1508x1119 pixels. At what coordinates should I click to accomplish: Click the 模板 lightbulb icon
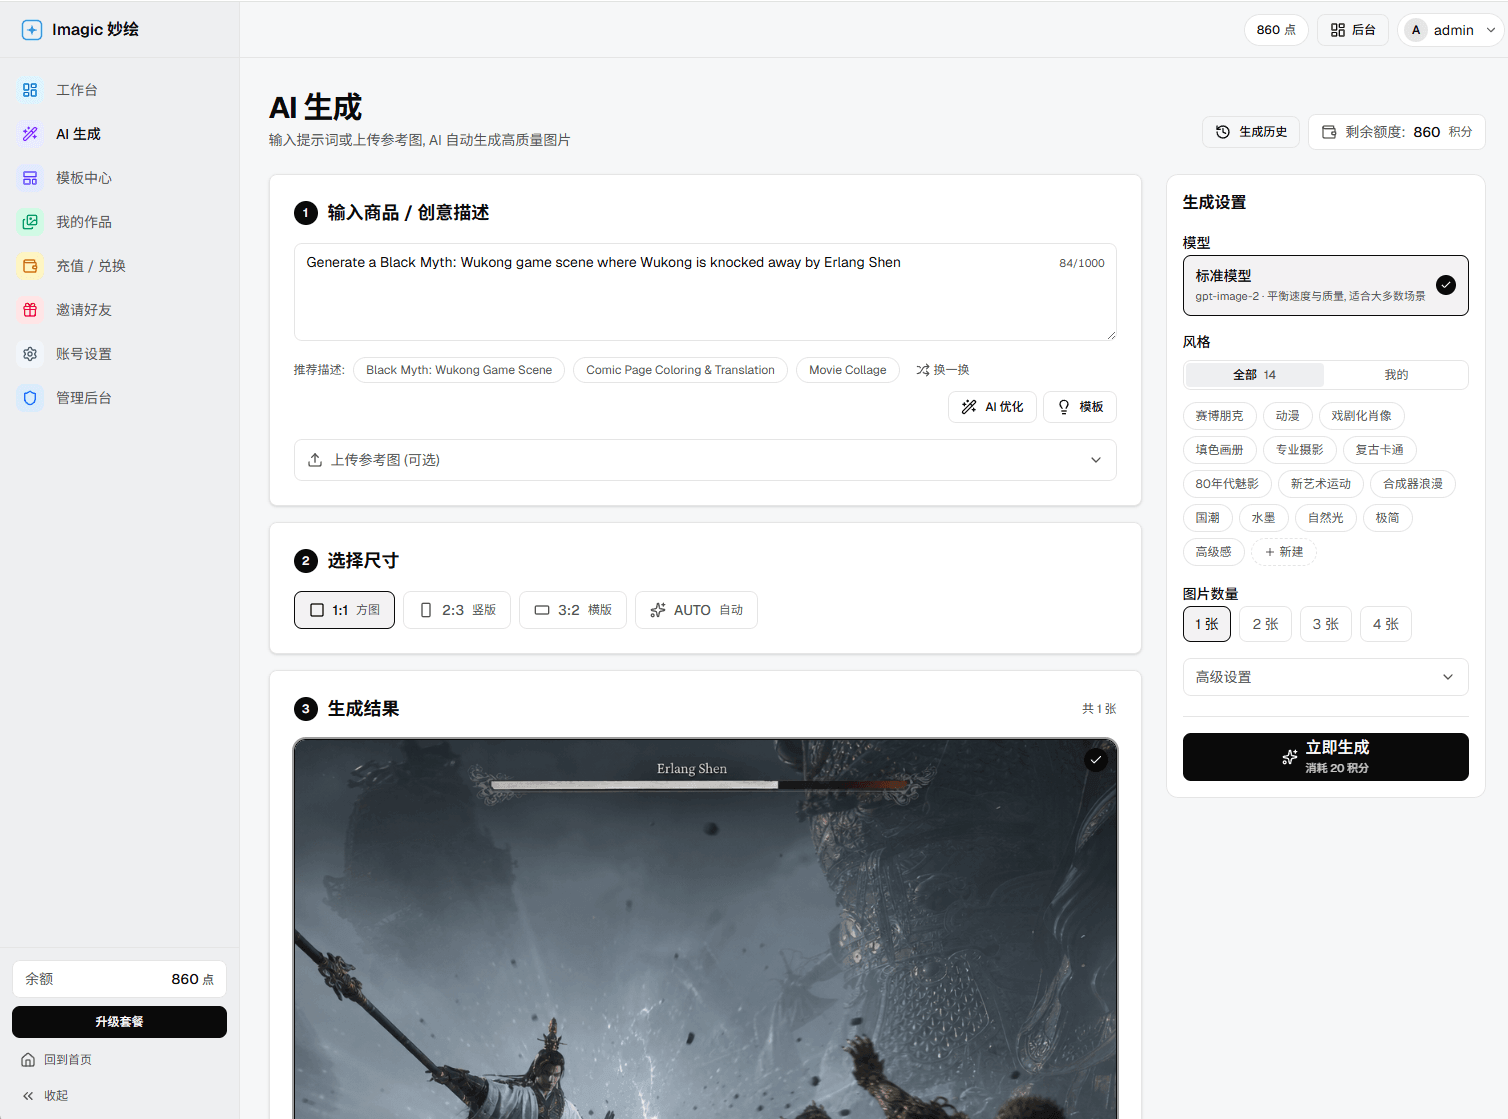tap(1064, 407)
